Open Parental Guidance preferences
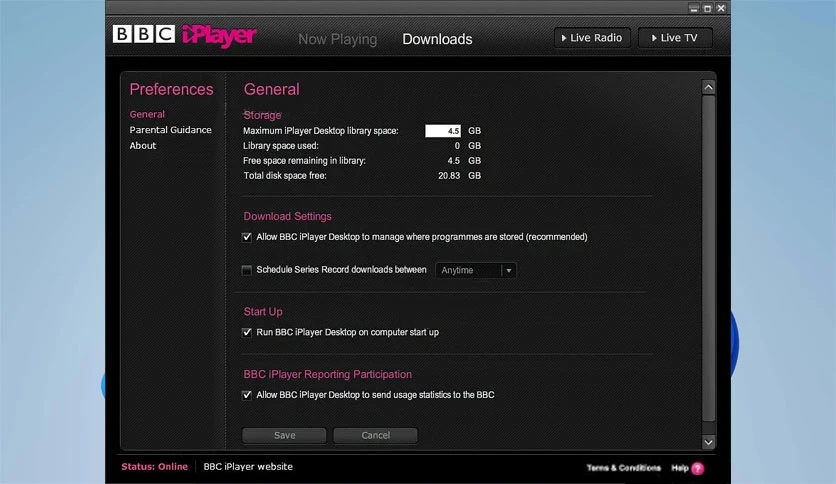 coord(171,130)
